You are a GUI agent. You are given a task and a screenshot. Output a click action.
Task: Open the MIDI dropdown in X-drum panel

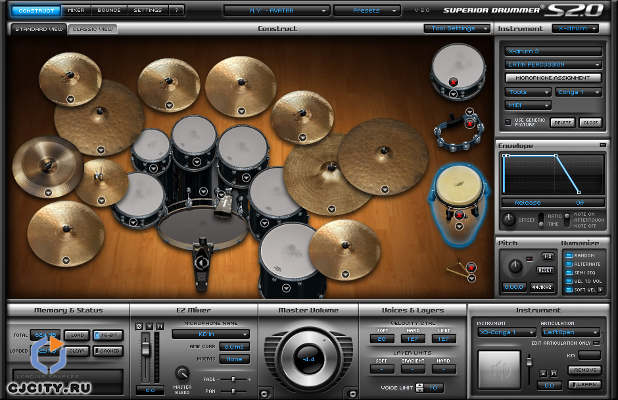click(x=528, y=106)
